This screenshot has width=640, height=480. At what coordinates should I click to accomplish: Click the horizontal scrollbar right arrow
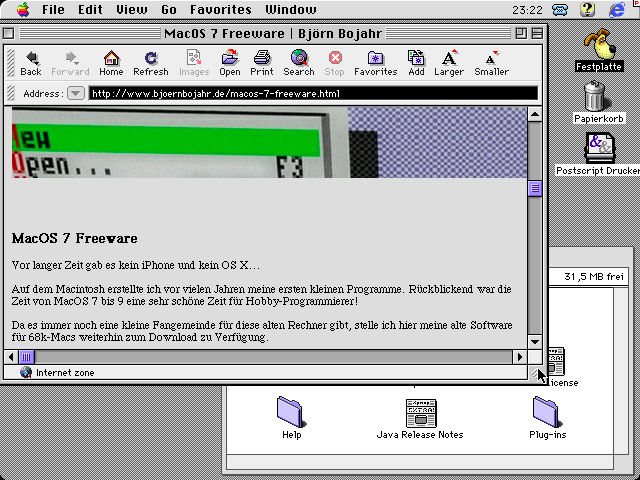[520, 357]
